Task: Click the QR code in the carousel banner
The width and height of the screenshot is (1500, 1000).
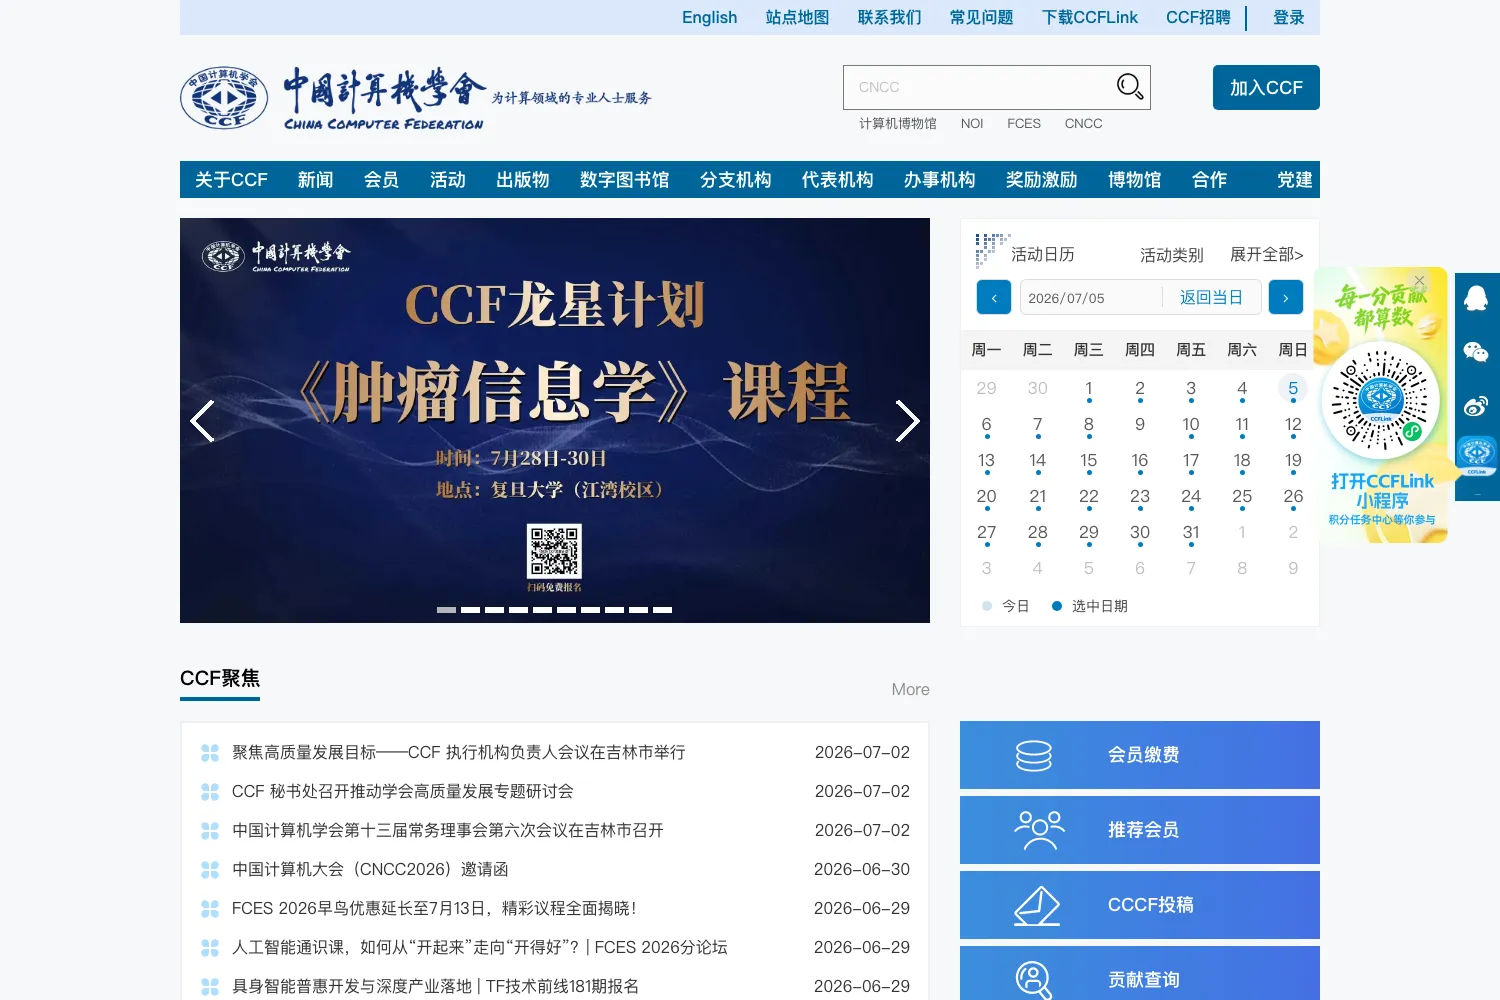Action: click(x=554, y=551)
